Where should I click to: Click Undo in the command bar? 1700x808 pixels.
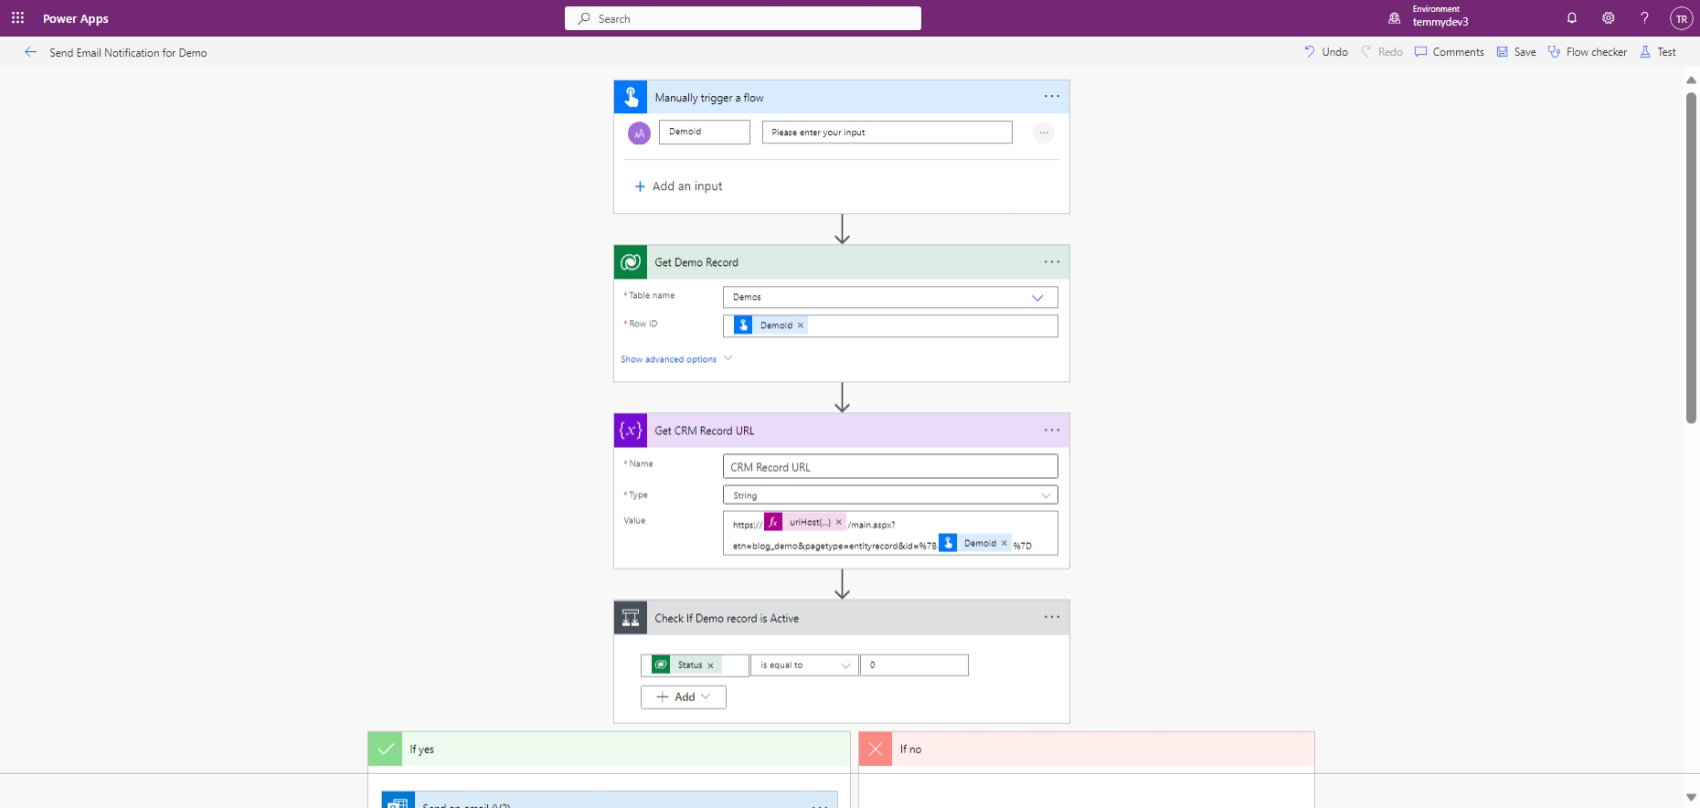pyautogui.click(x=1326, y=52)
